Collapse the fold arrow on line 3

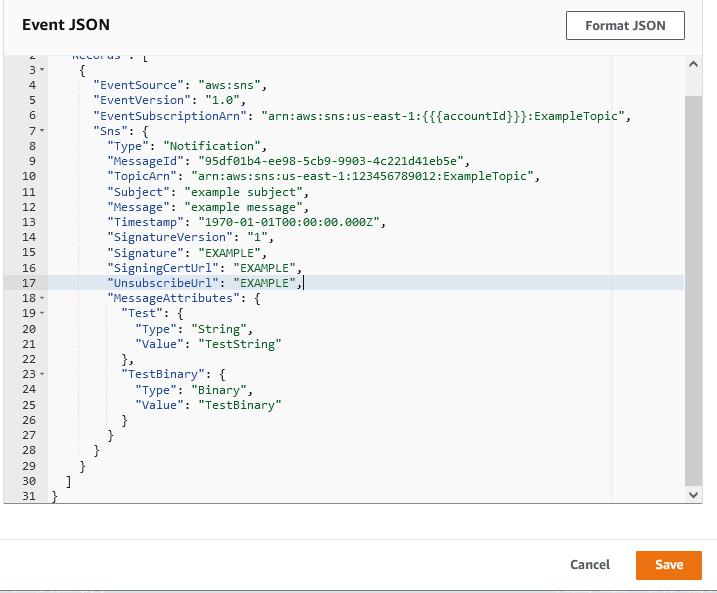[x=42, y=70]
